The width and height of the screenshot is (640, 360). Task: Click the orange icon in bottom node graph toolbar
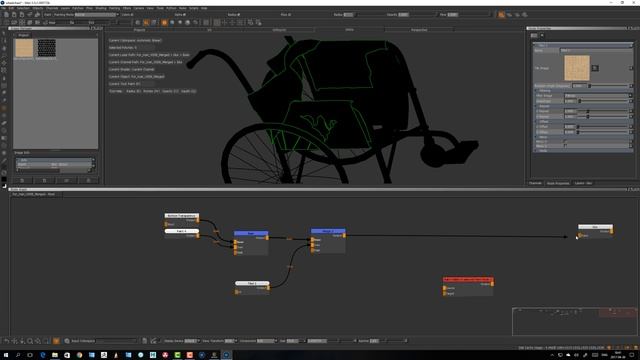click(x=56, y=341)
